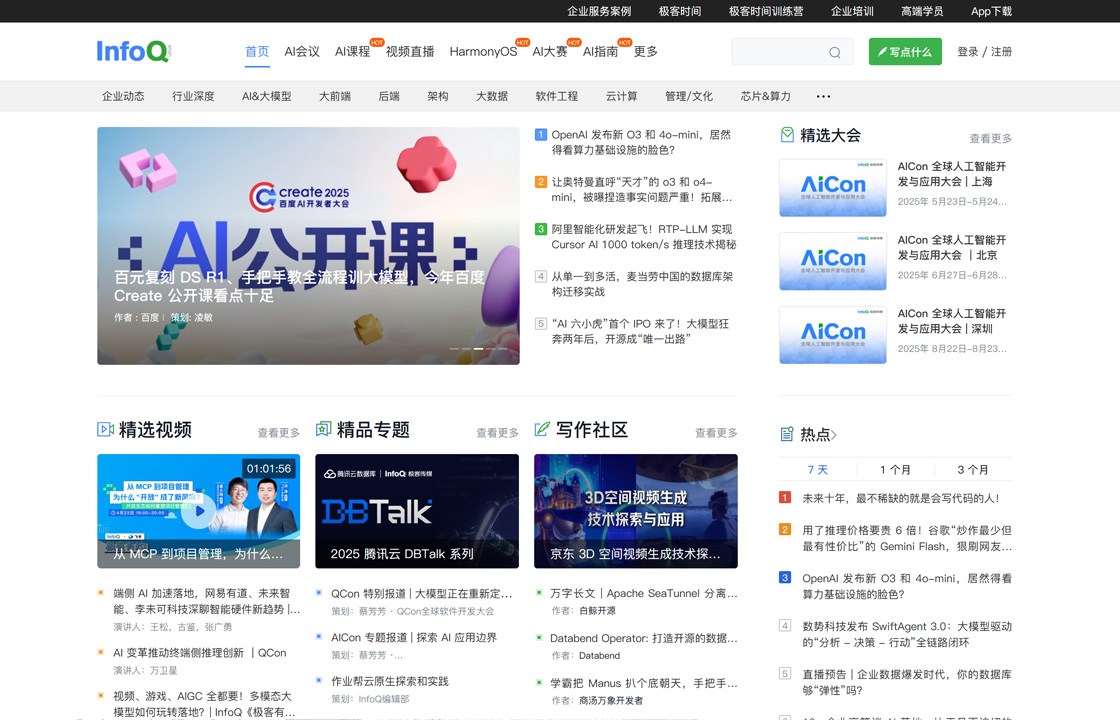The height and width of the screenshot is (720, 1120).
Task: Click the 精选大会 section icon
Action: 787,135
